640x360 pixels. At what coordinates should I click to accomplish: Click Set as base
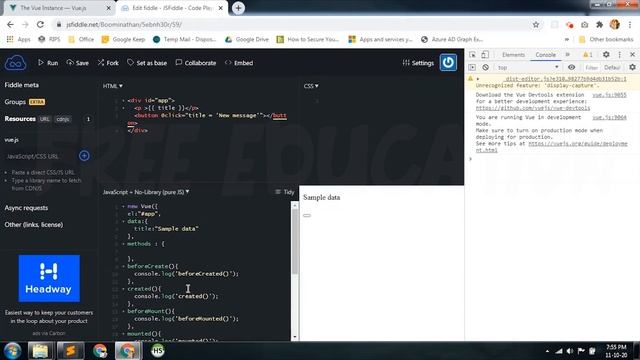(147, 63)
